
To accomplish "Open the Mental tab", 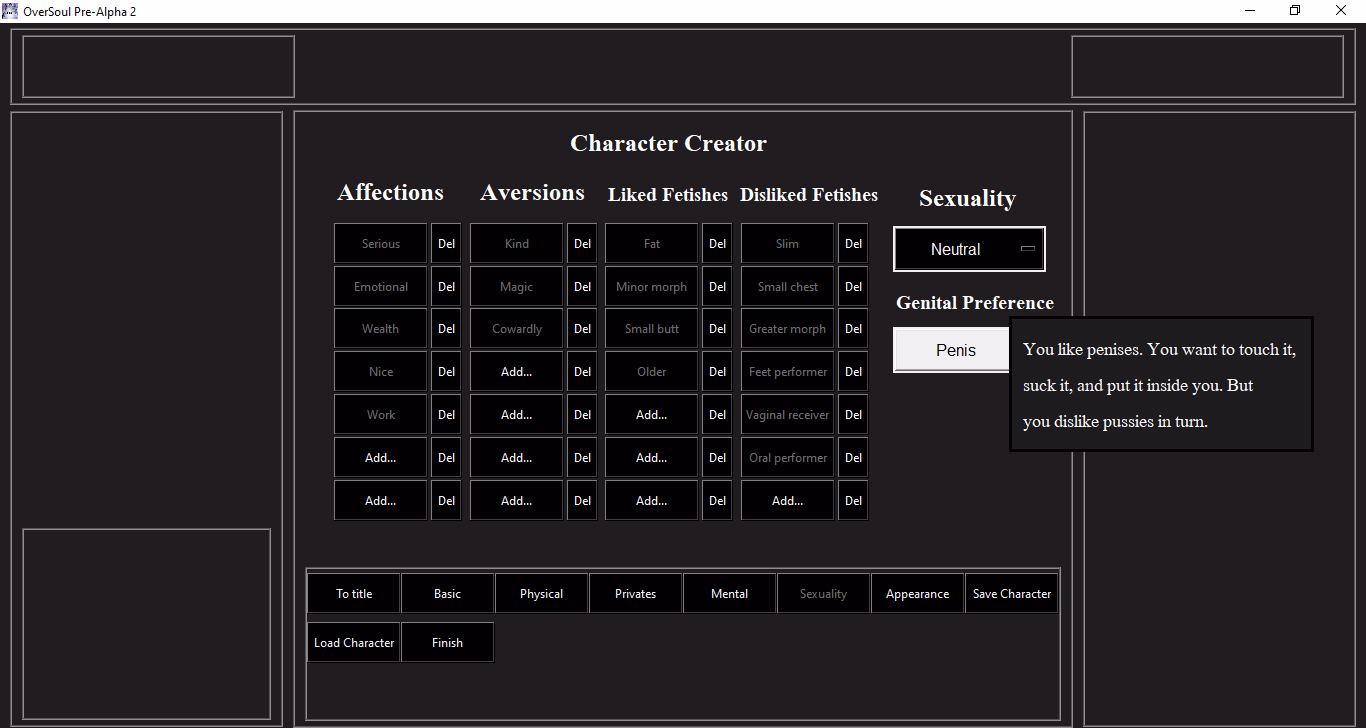I will click(x=730, y=593).
